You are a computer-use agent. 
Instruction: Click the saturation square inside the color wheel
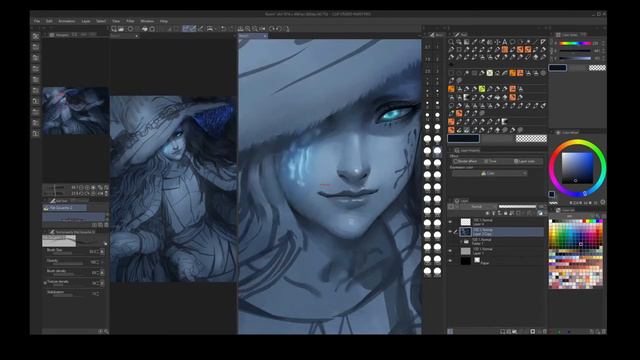click(x=577, y=168)
